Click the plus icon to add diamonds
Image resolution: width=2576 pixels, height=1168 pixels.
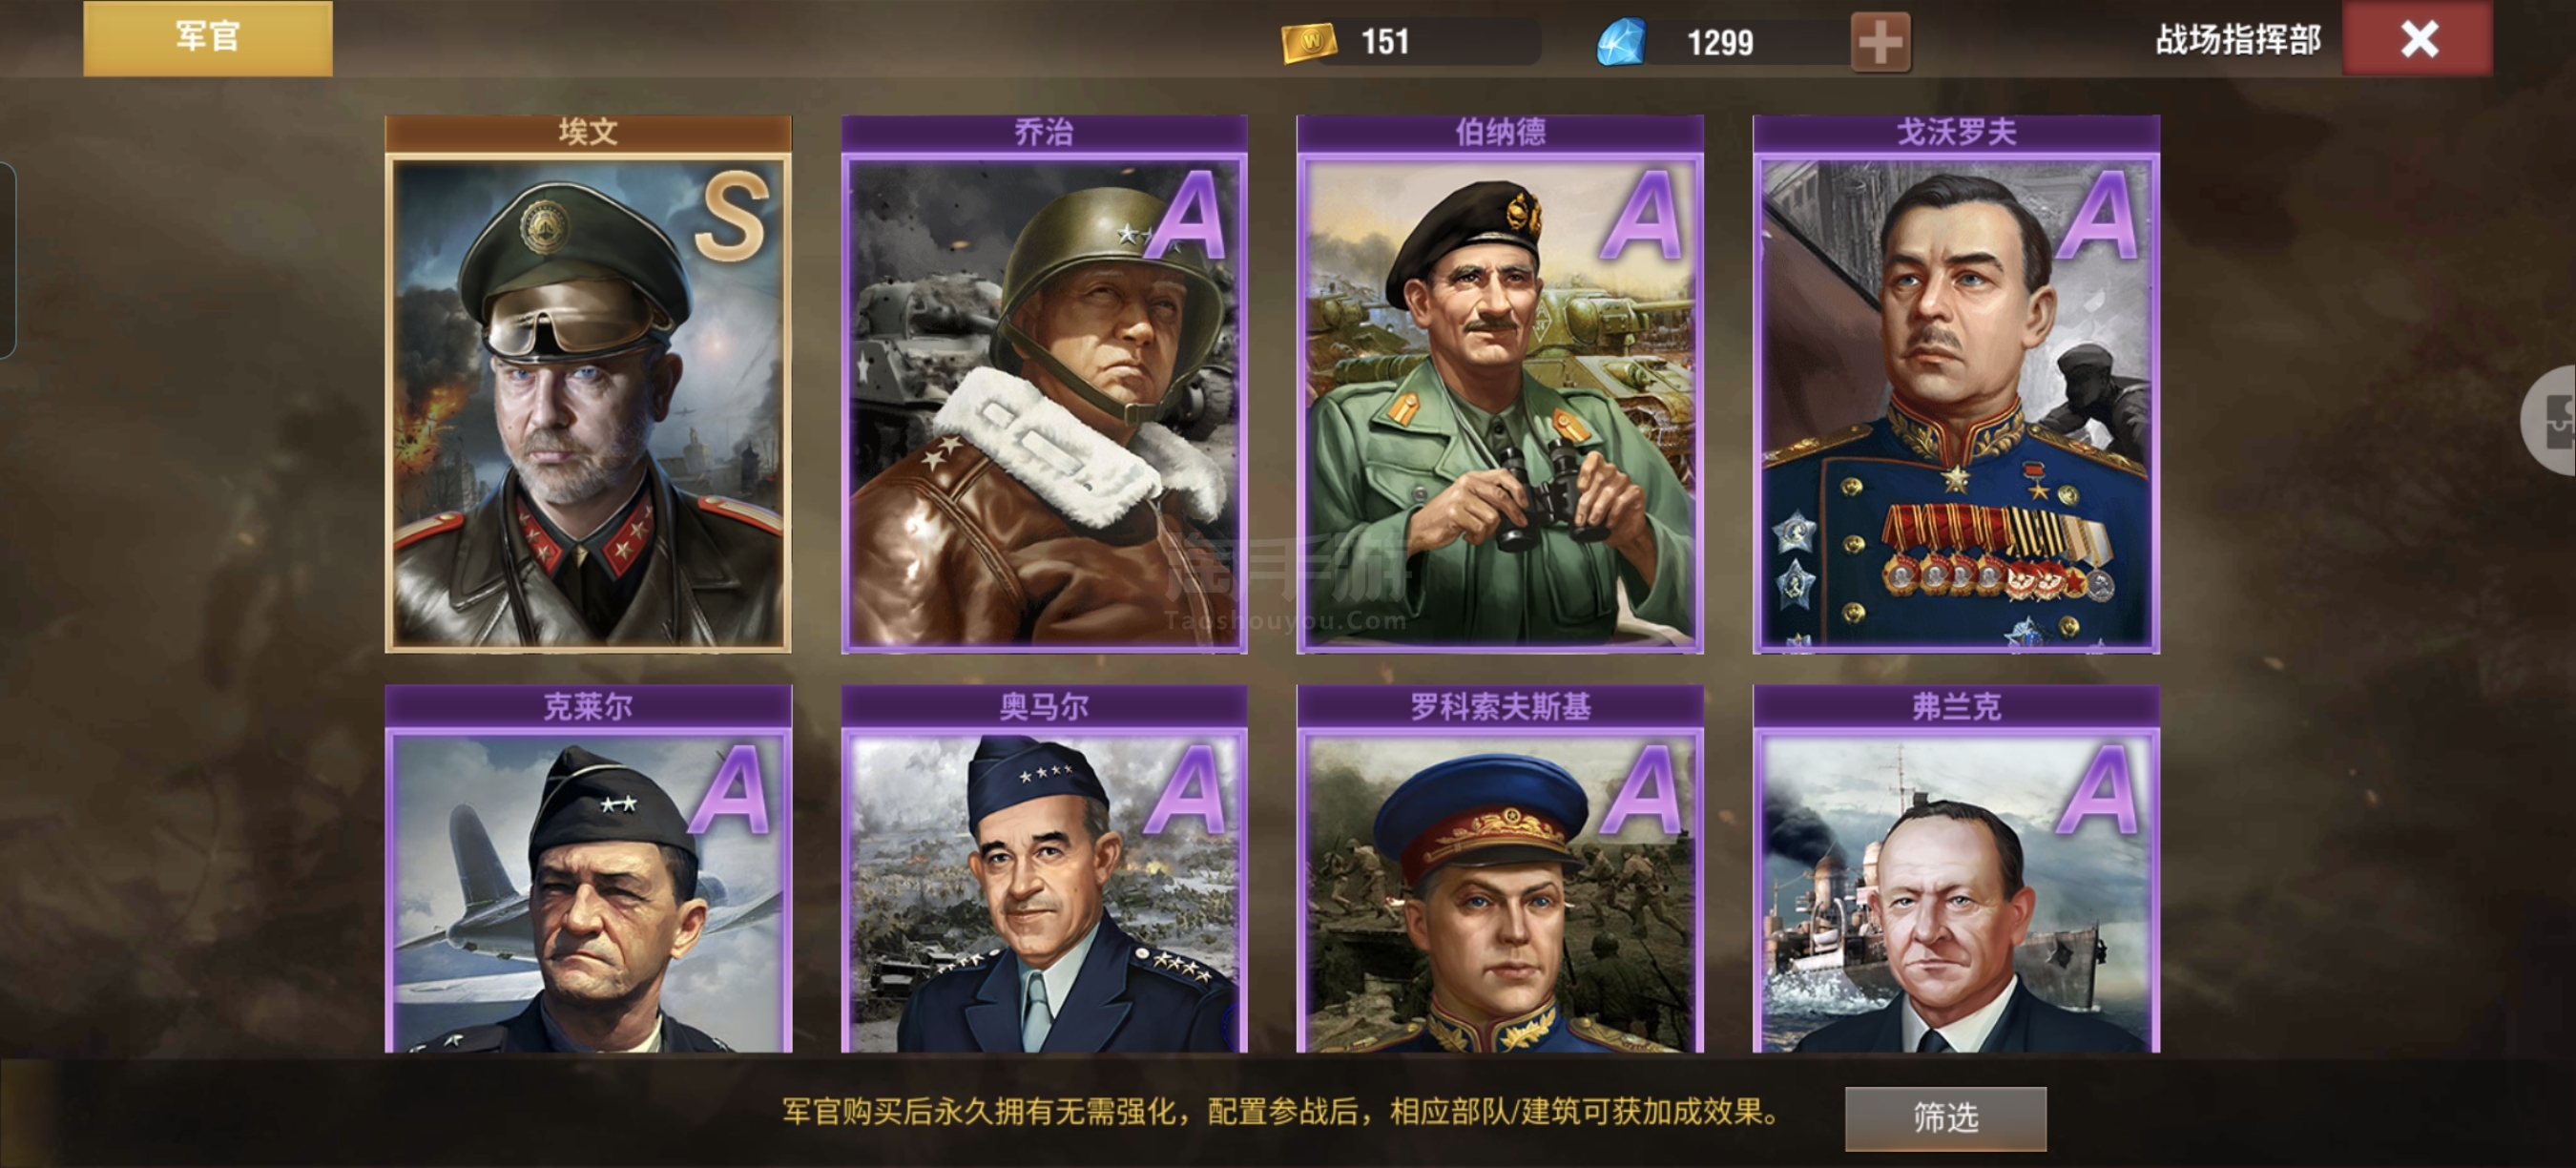[1880, 42]
